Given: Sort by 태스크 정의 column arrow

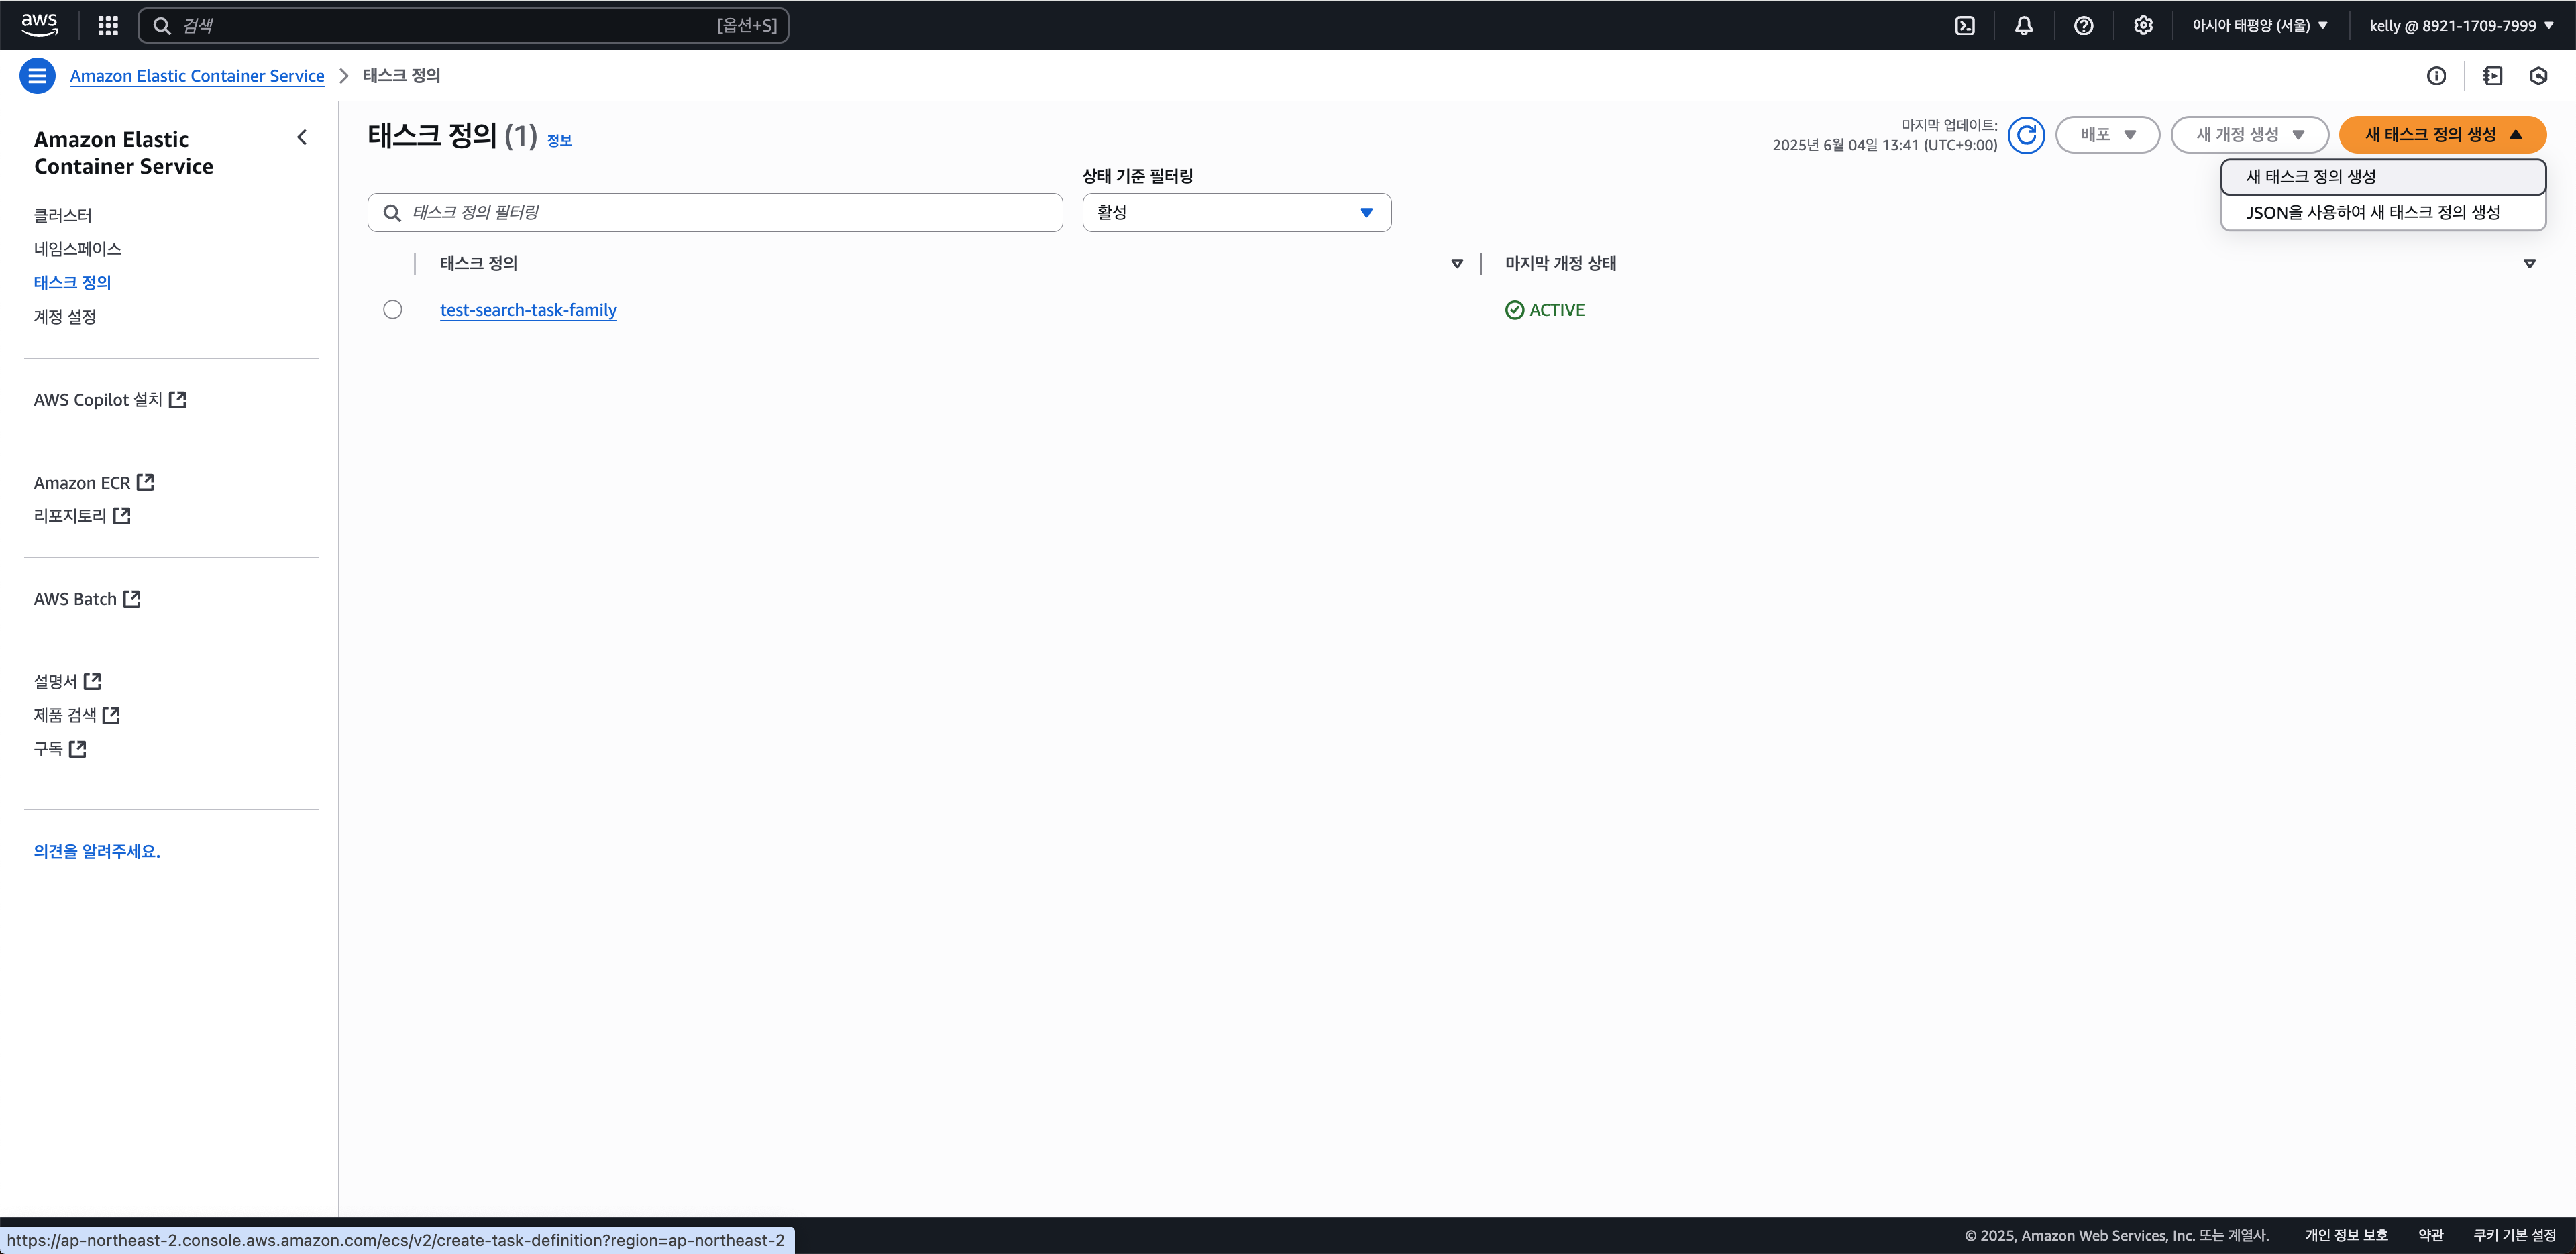Looking at the screenshot, I should (1456, 264).
